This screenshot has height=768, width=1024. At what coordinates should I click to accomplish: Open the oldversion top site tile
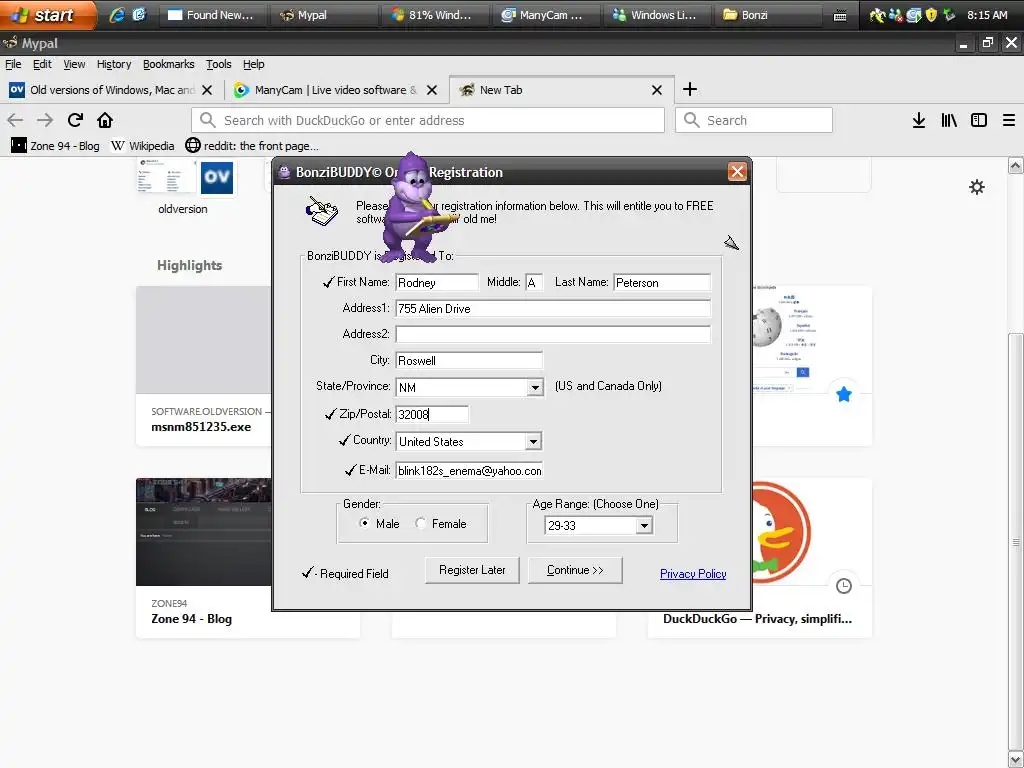[184, 186]
